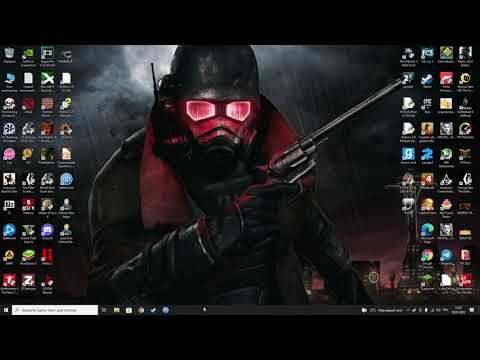Open the Epic Games Launcher shortcut

(427, 106)
